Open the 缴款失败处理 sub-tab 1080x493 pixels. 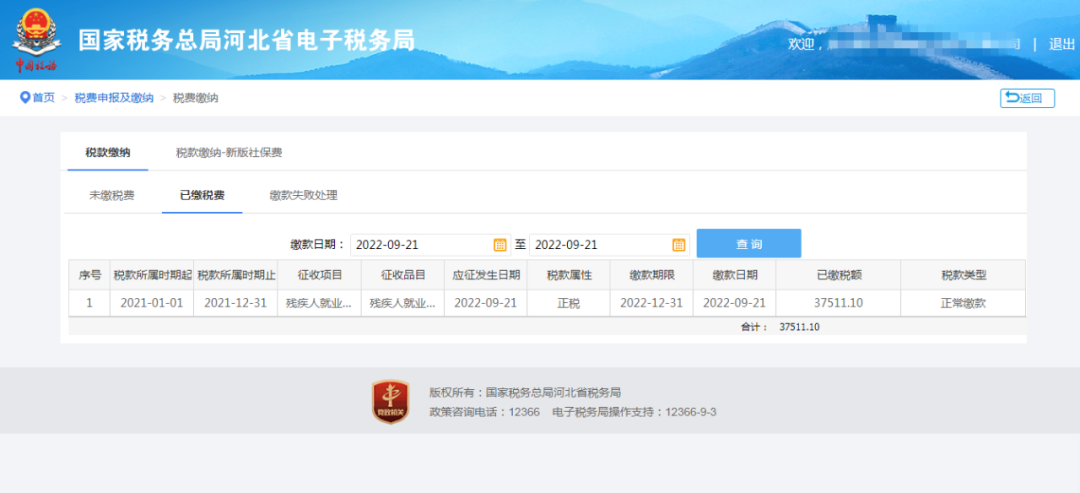[303, 195]
